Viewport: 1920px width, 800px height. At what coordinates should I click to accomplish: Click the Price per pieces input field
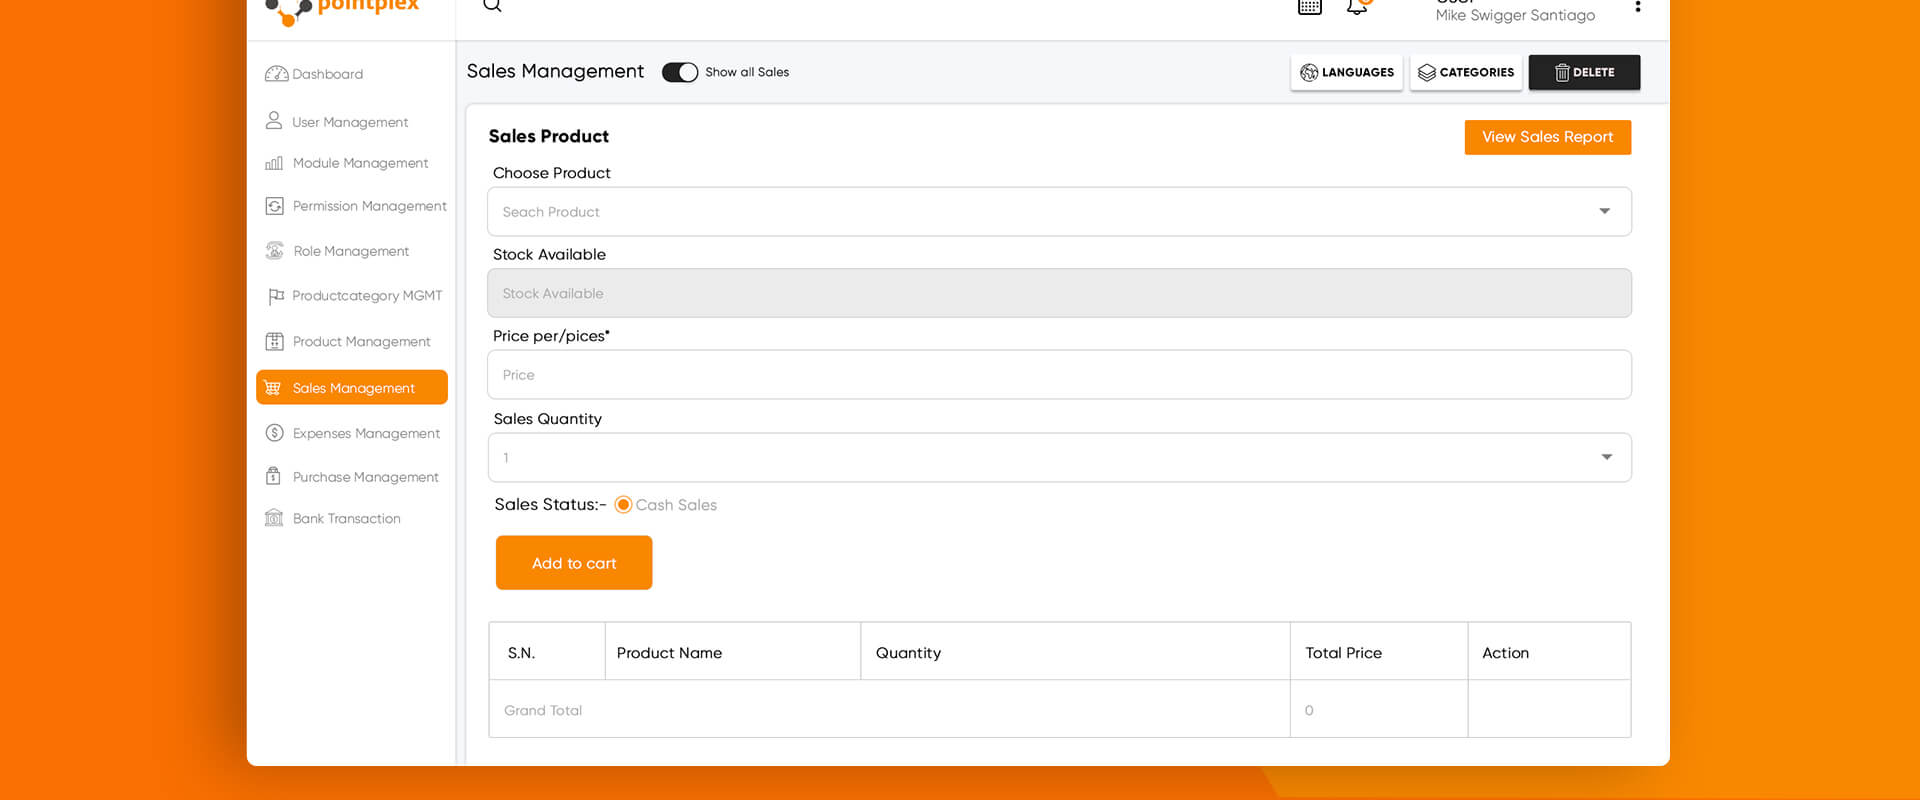1059,375
